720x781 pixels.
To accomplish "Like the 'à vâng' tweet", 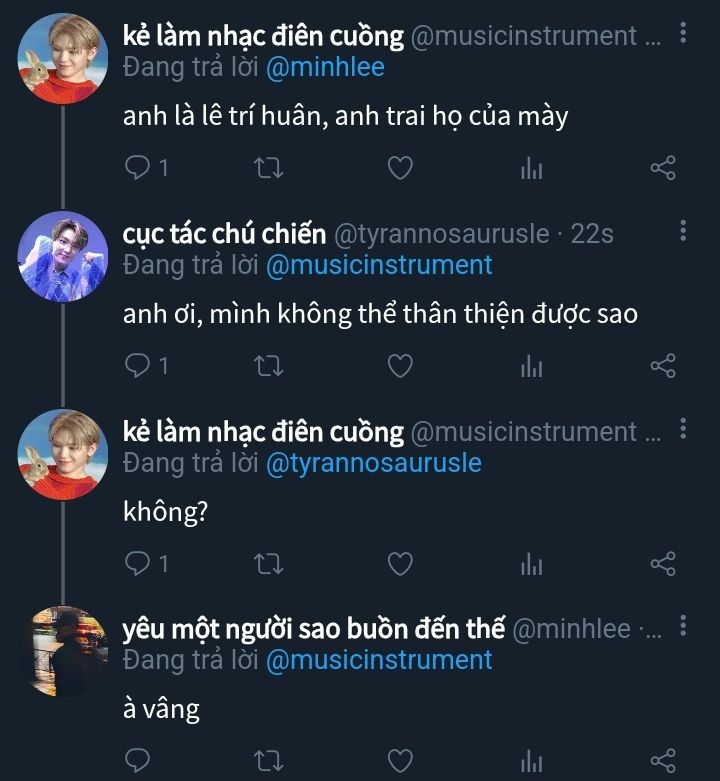I will coord(400,762).
